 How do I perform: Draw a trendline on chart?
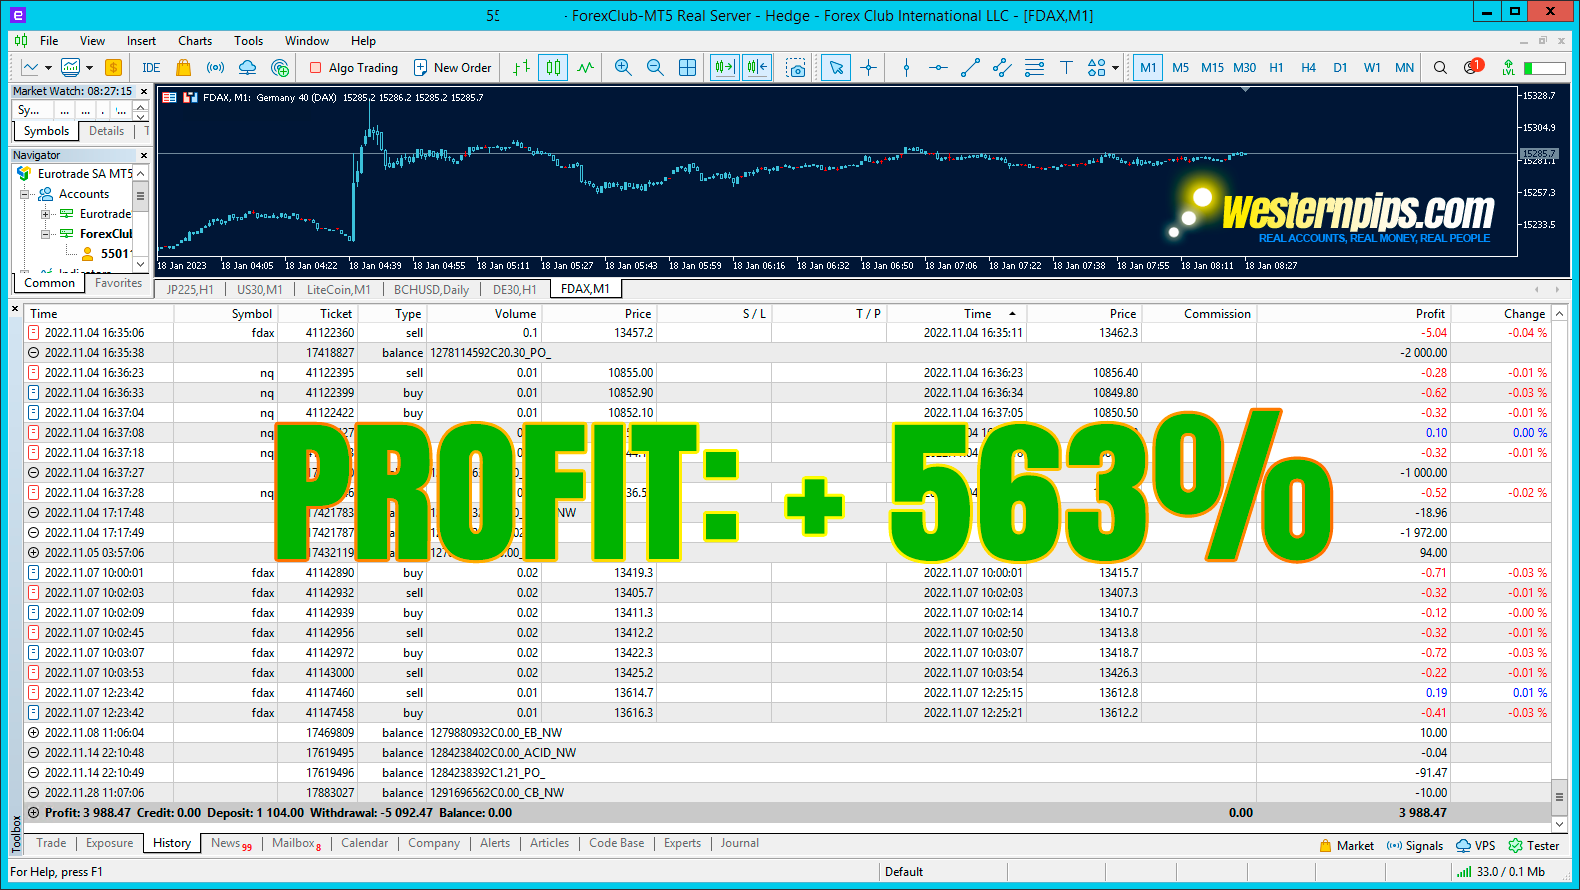[970, 68]
